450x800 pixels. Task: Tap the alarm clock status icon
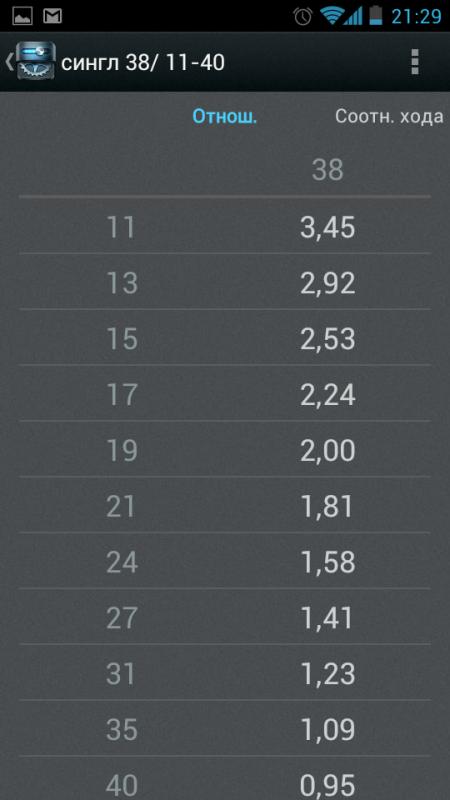[x=303, y=16]
